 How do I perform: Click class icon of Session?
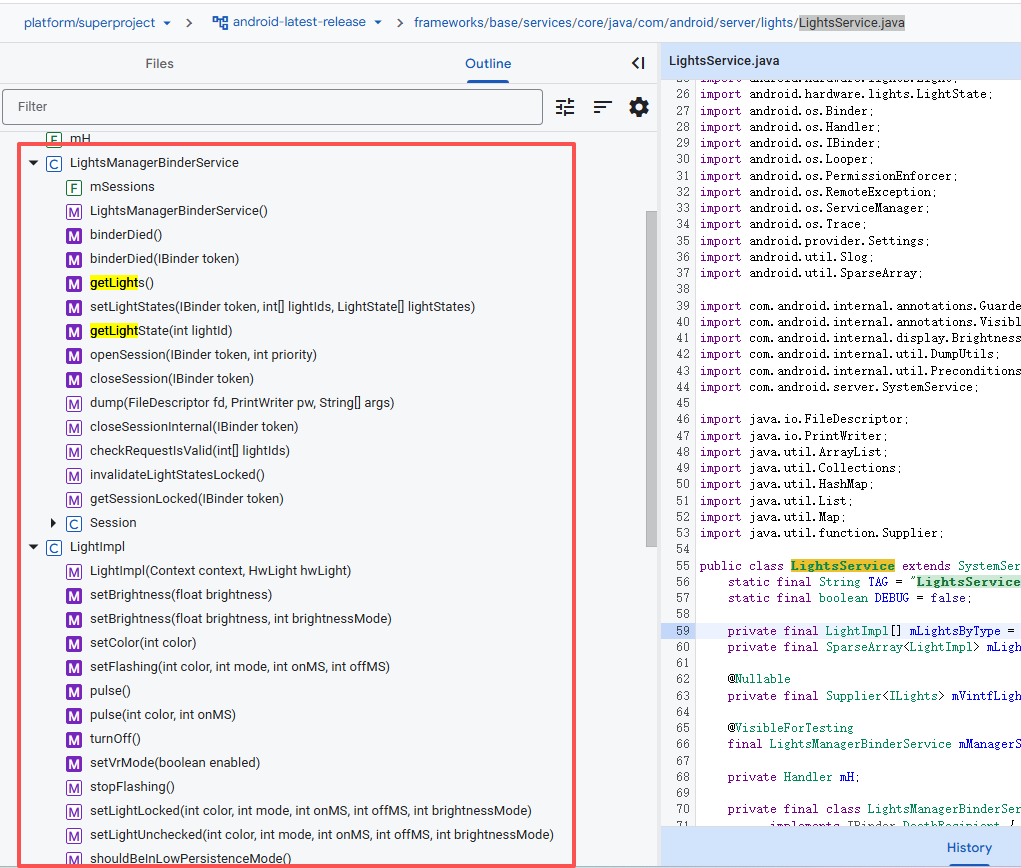point(74,524)
